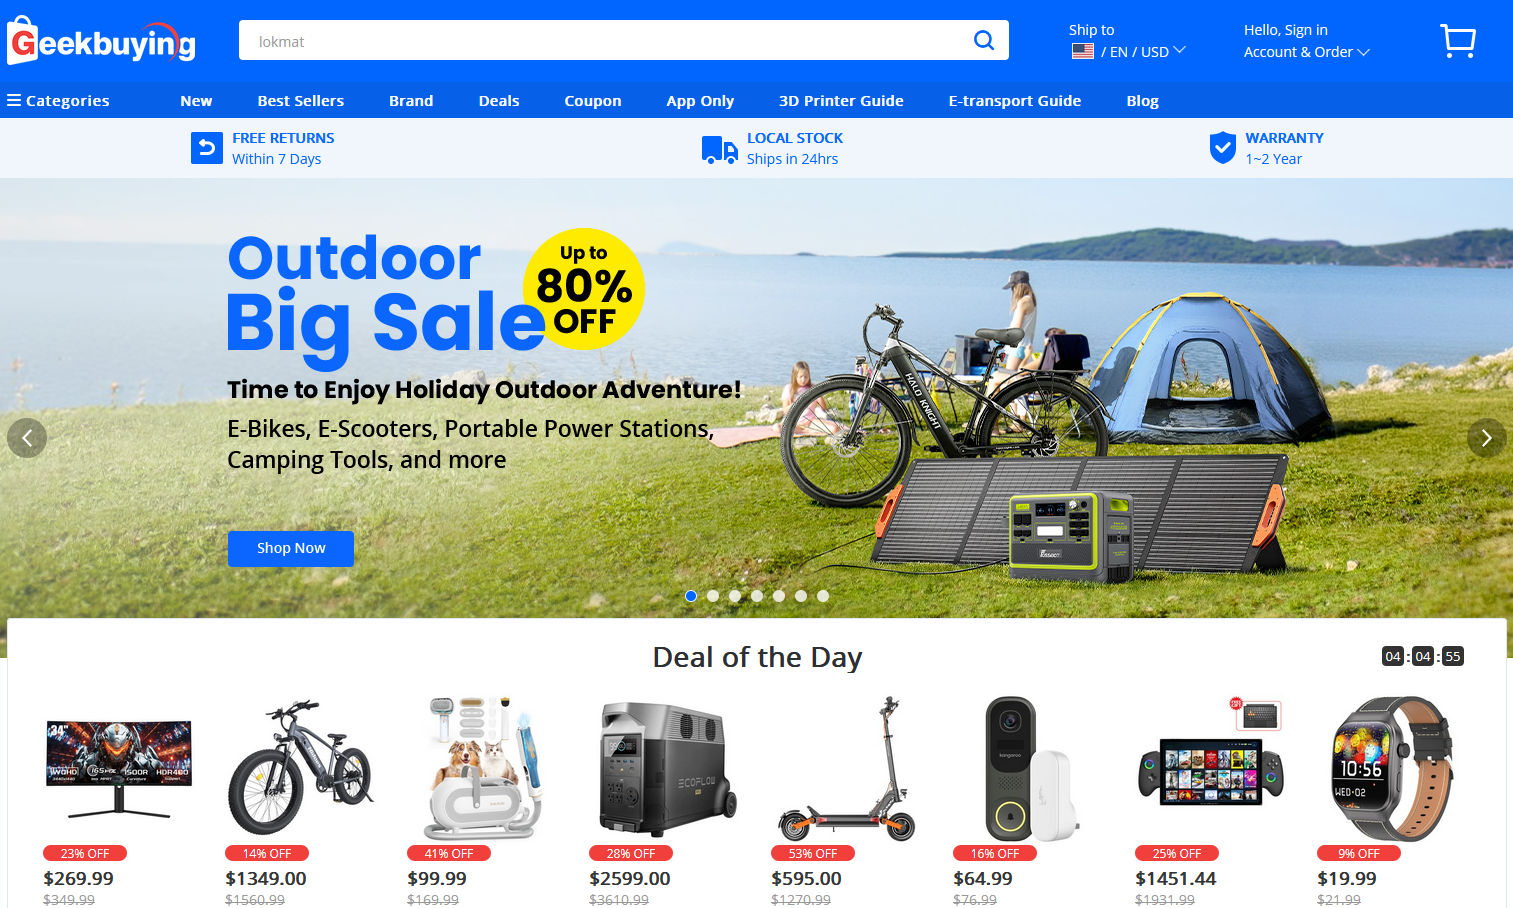Open the Coupon menu item

592,101
